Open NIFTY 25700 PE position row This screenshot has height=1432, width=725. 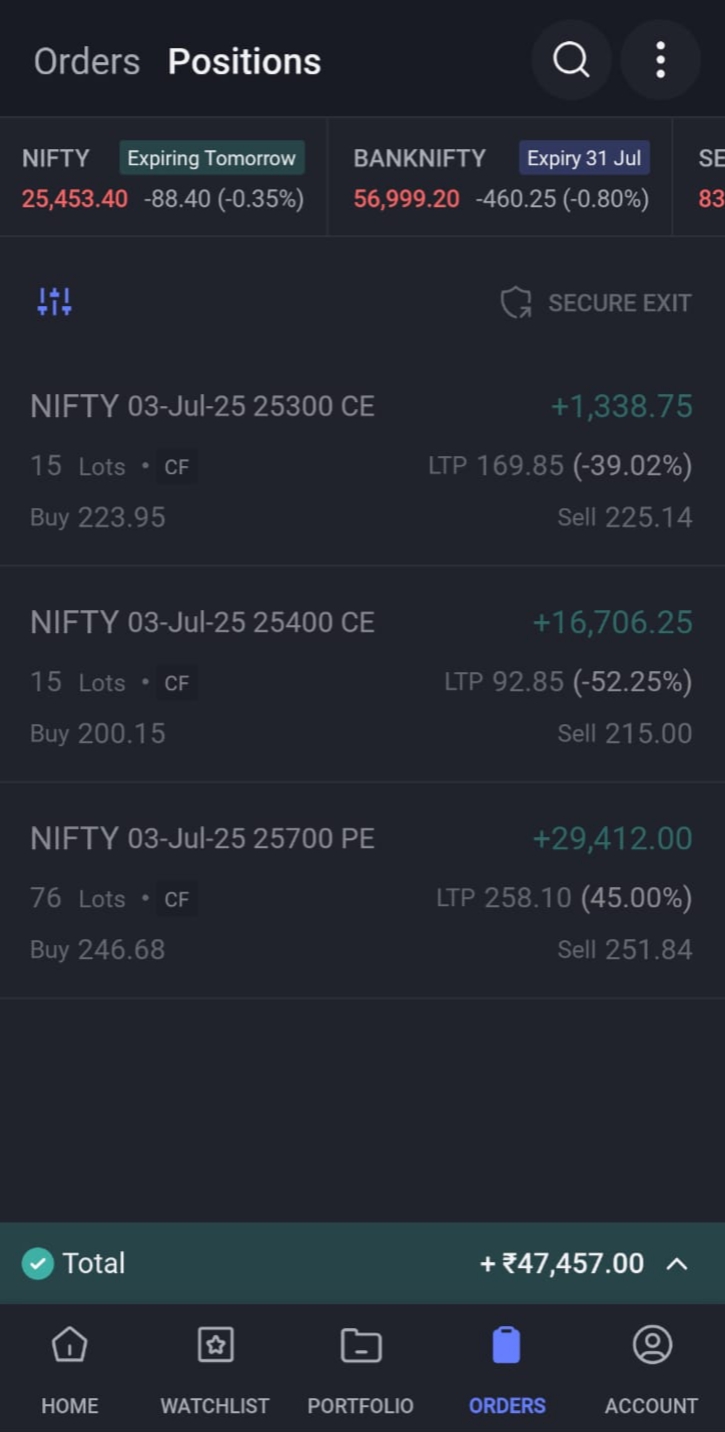coord(362,892)
